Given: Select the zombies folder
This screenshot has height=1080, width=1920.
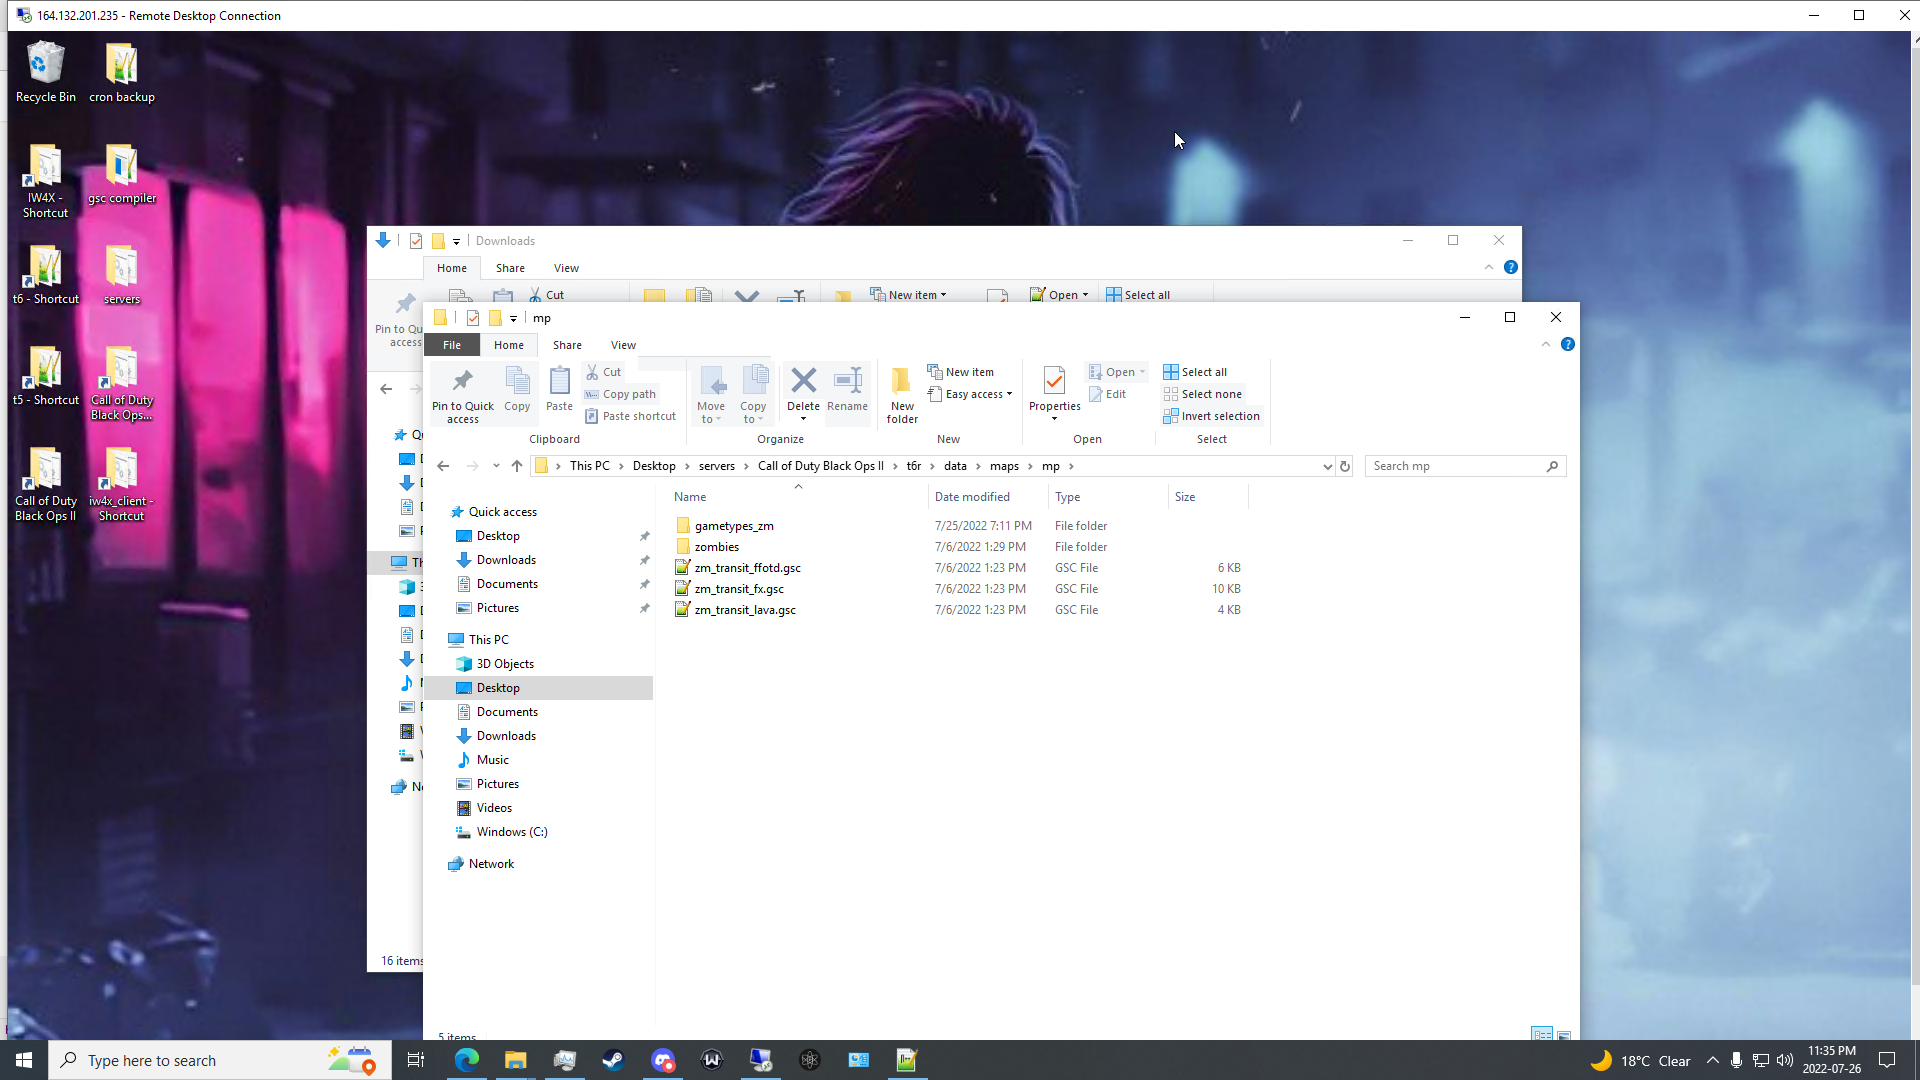Looking at the screenshot, I should pos(717,547).
